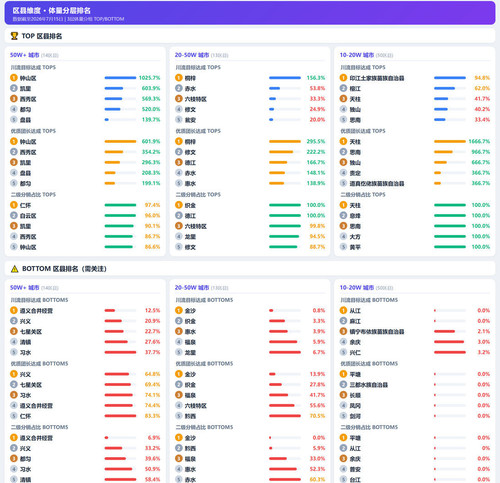
Task: Click the trophy icon beside TOP 区县排名
Action: (14, 36)
